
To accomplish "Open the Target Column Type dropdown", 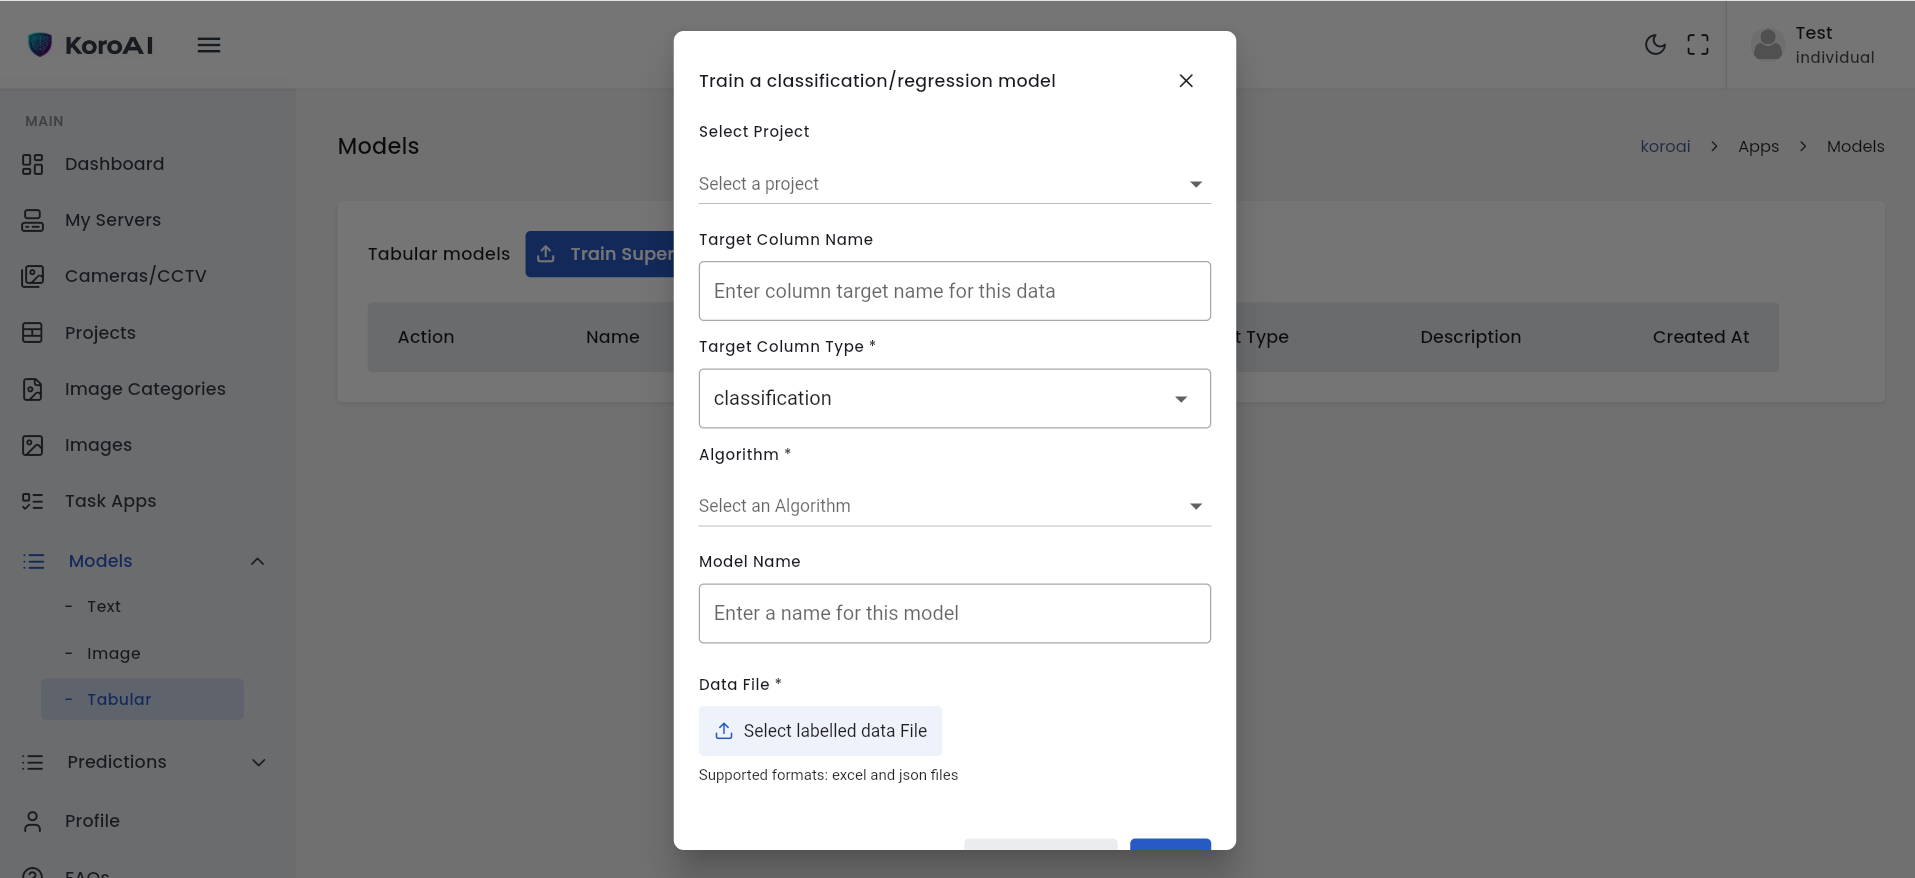I will click(x=954, y=399).
